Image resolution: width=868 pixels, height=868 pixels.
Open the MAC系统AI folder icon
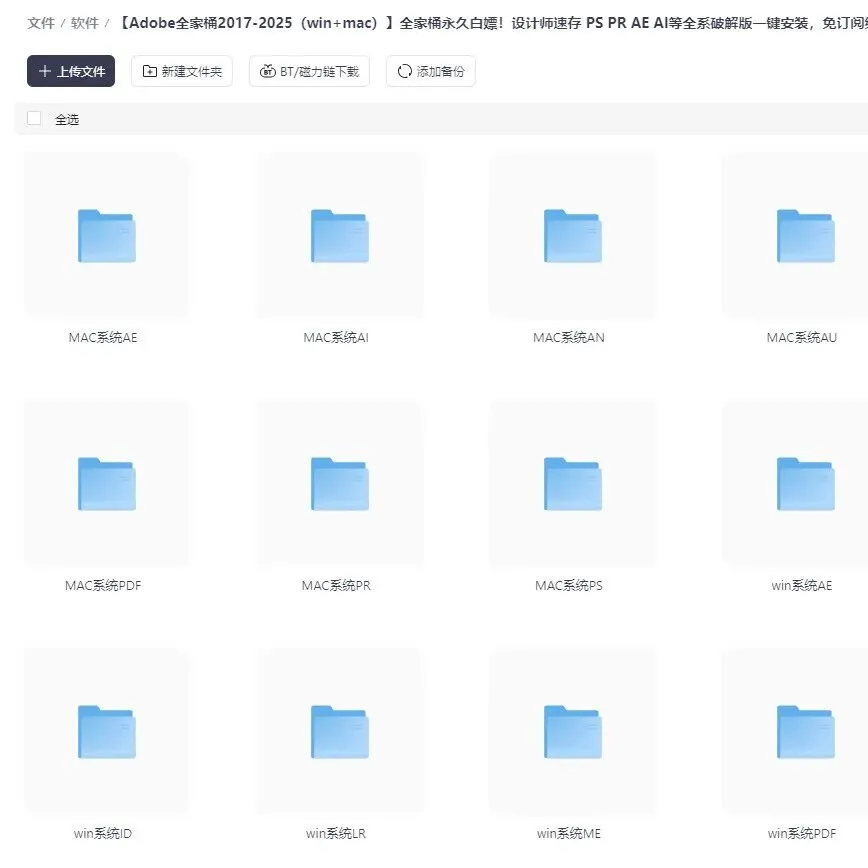coord(339,236)
